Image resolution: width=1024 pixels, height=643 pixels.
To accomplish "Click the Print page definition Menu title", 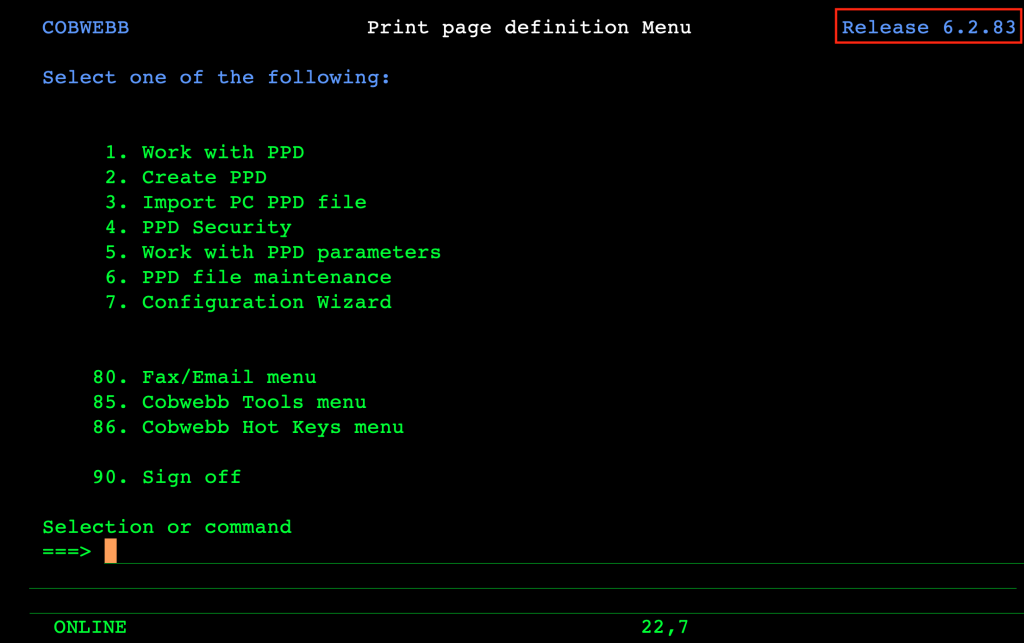I will point(529,27).
